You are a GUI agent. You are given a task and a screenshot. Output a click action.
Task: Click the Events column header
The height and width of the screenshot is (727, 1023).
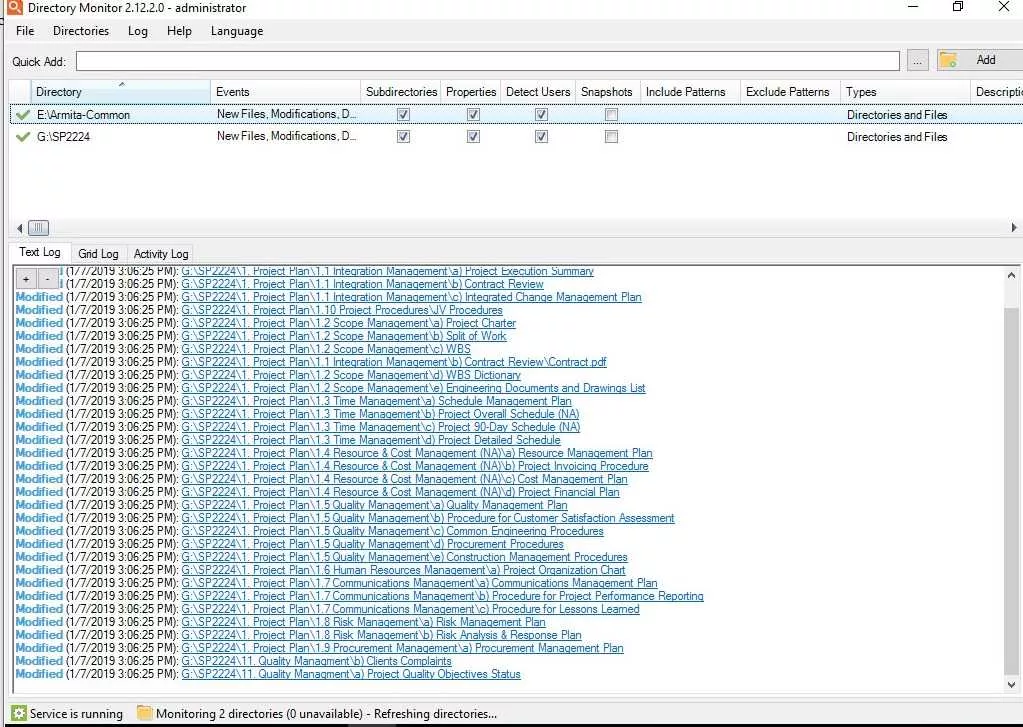(286, 92)
